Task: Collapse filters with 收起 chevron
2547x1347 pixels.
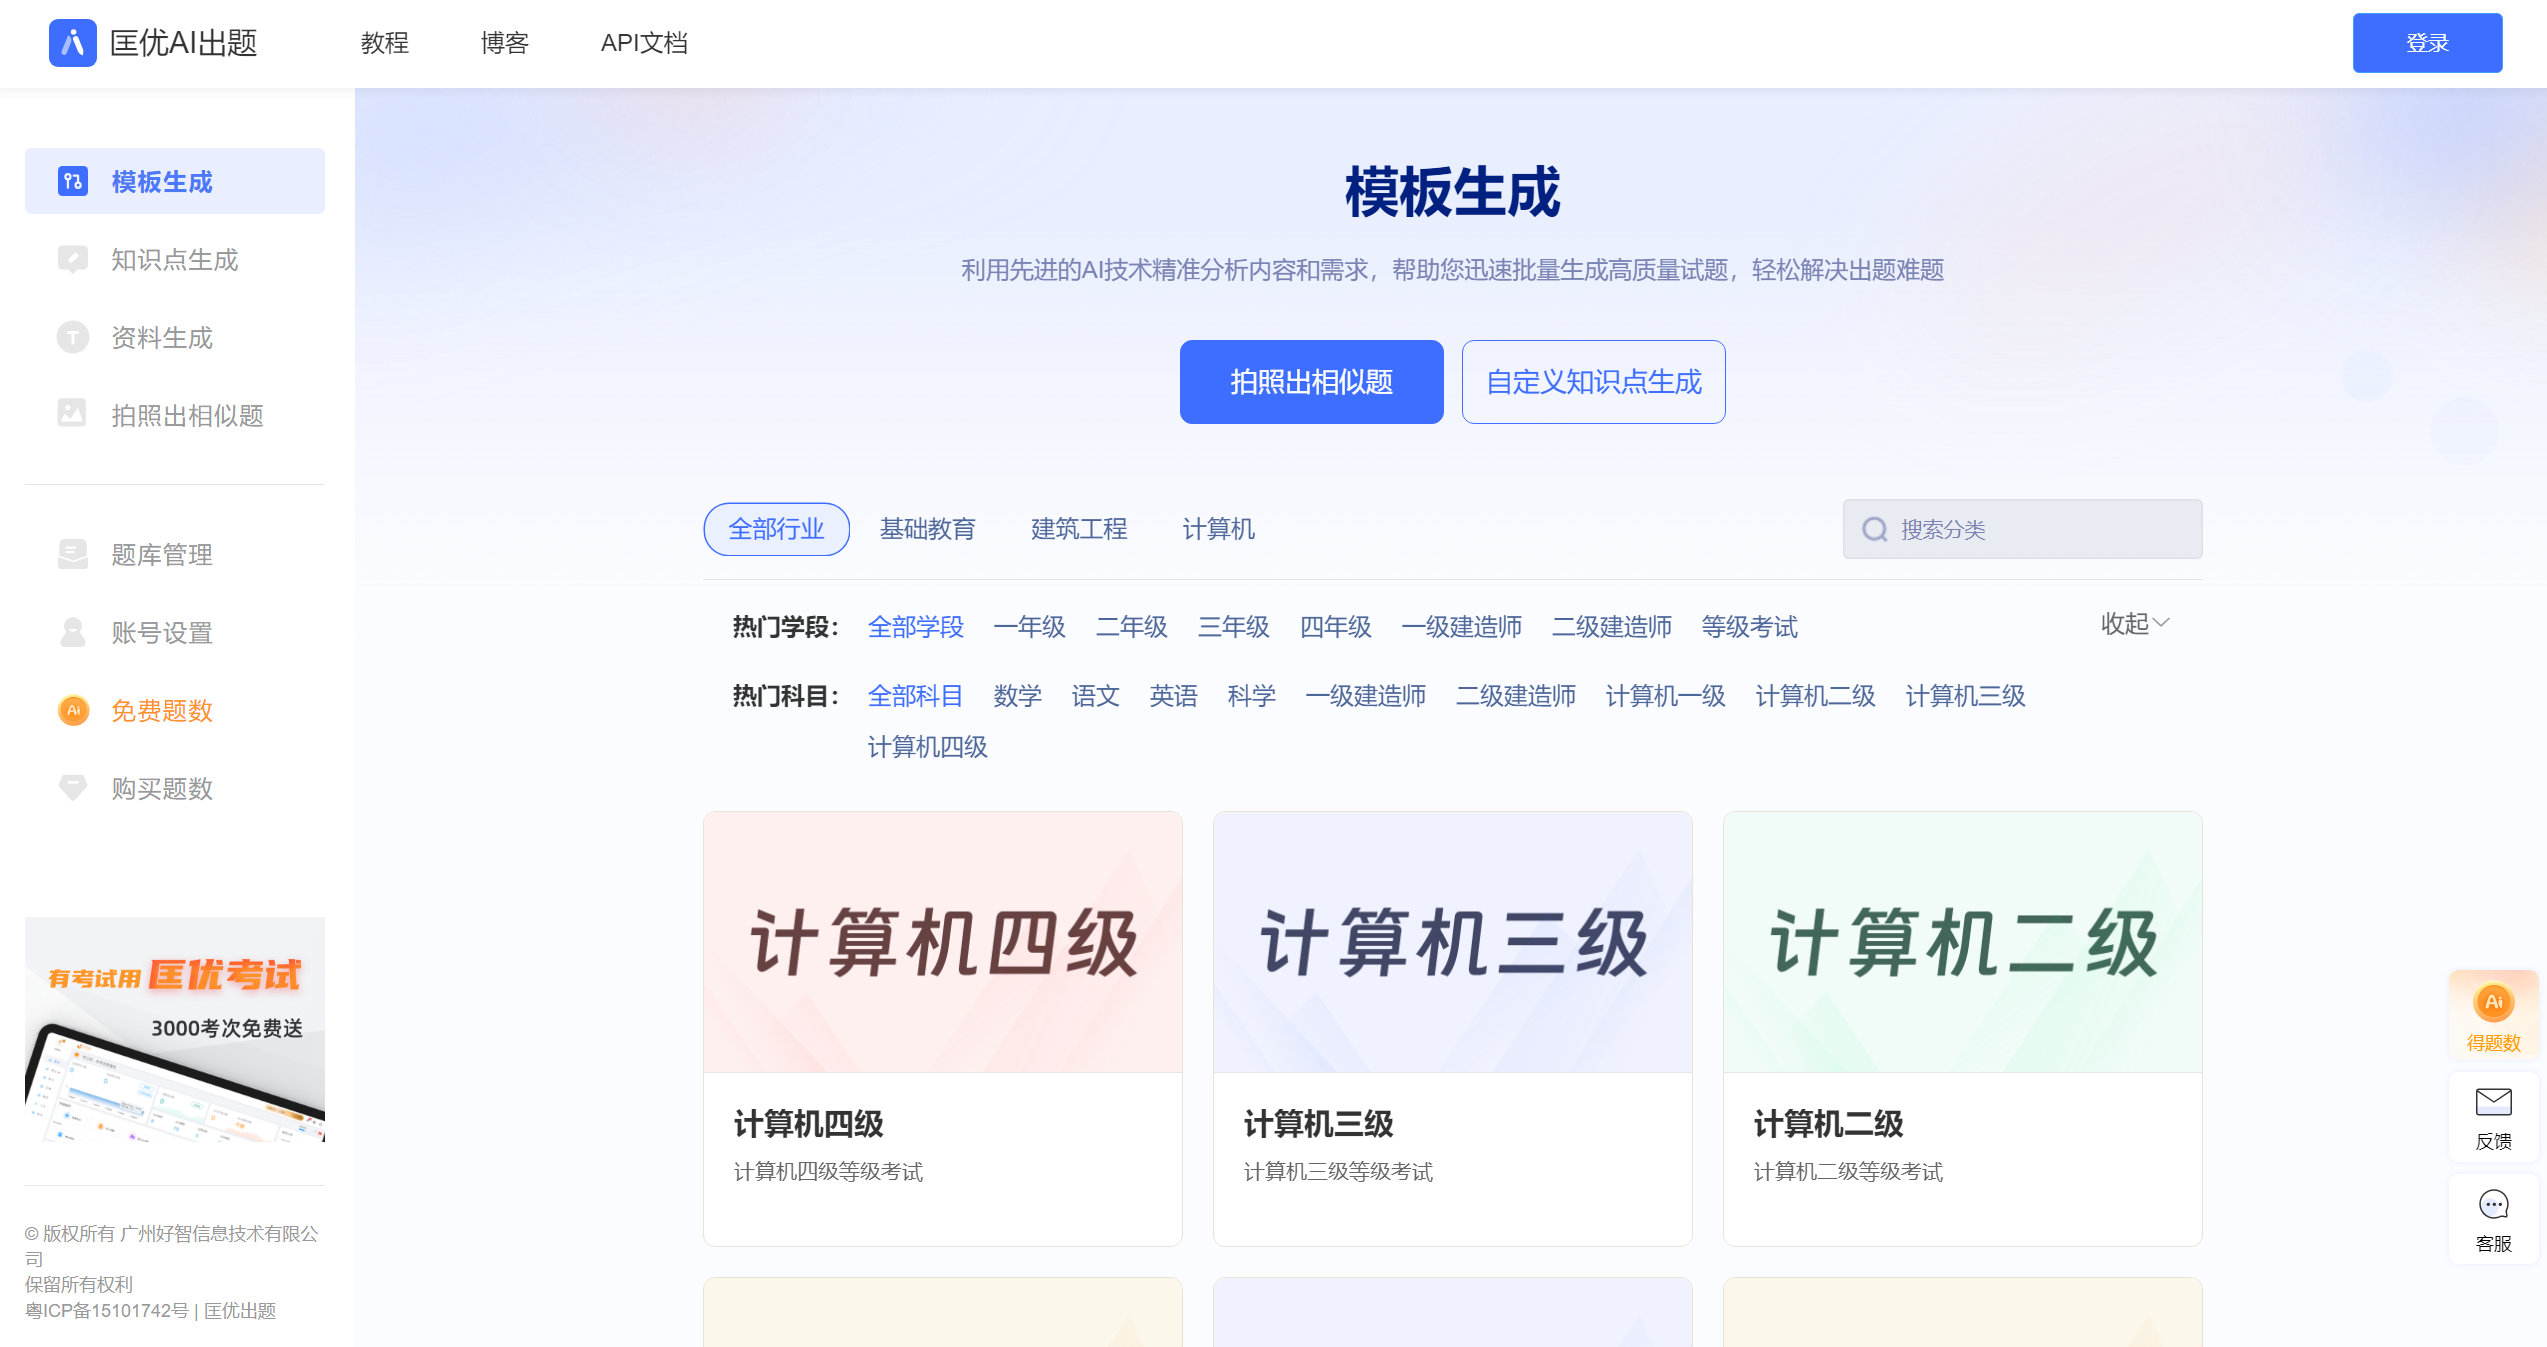Action: coord(2161,623)
